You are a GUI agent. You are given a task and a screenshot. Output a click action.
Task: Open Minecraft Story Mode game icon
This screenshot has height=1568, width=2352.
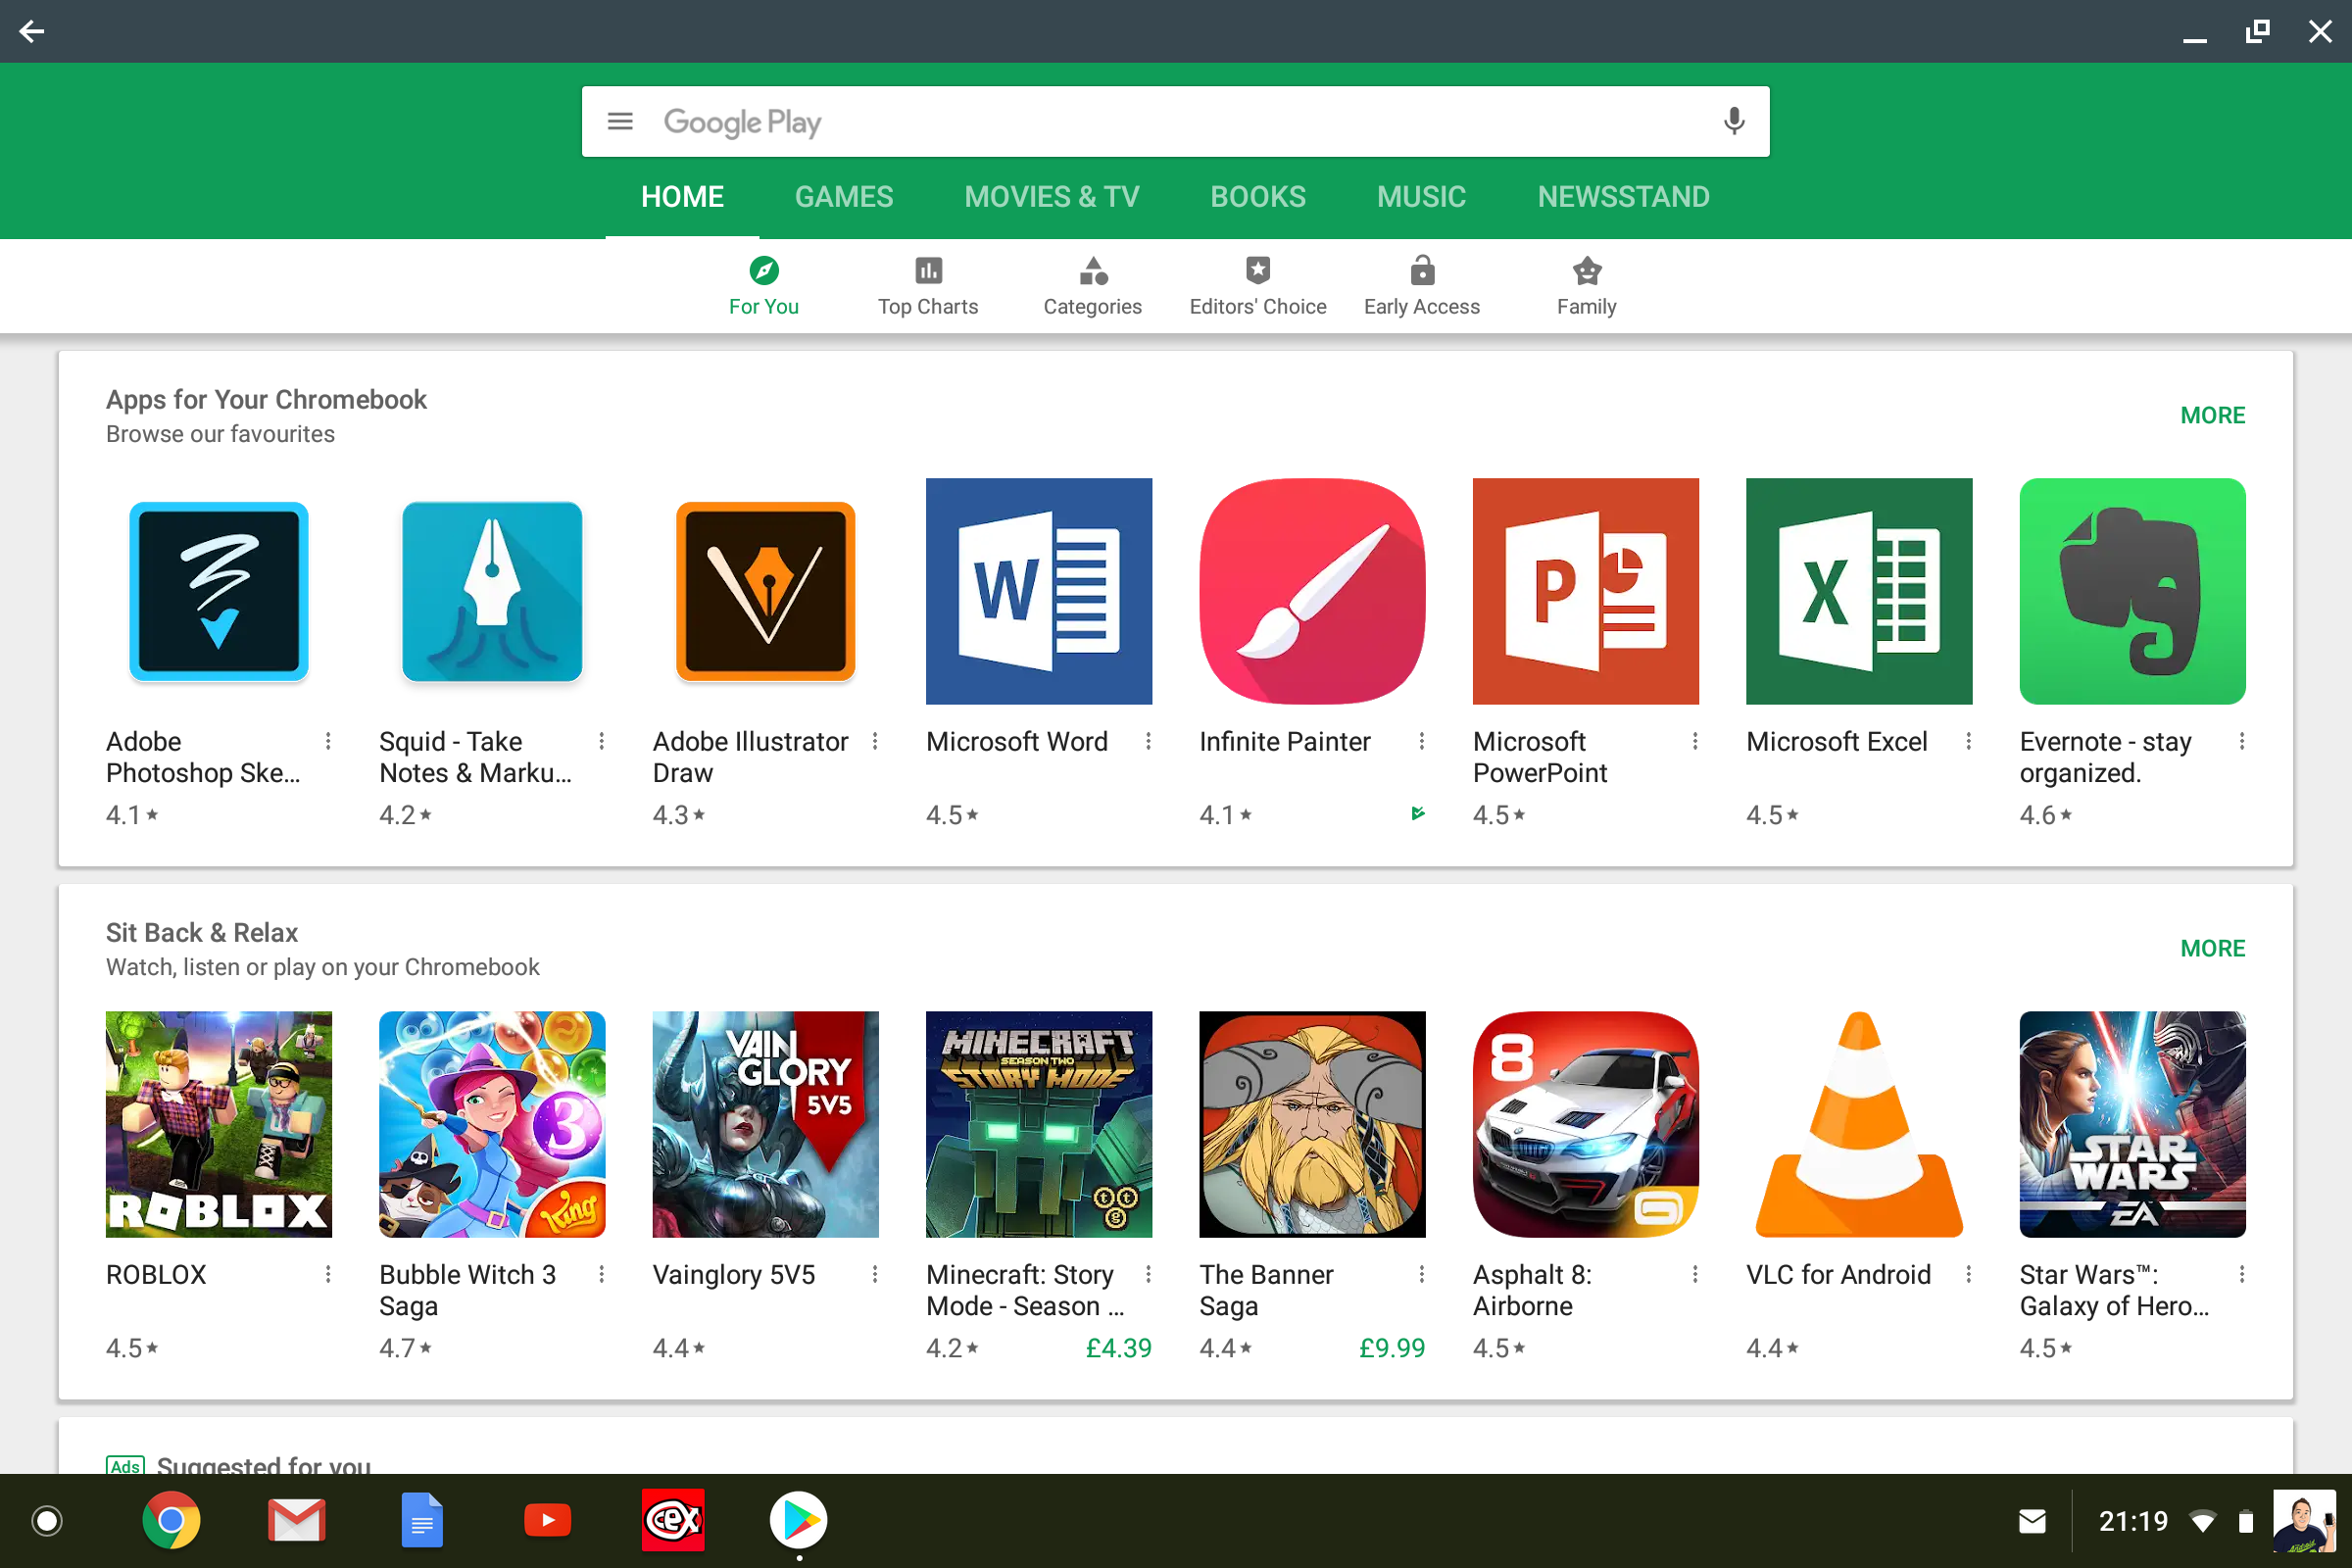coord(1039,1124)
